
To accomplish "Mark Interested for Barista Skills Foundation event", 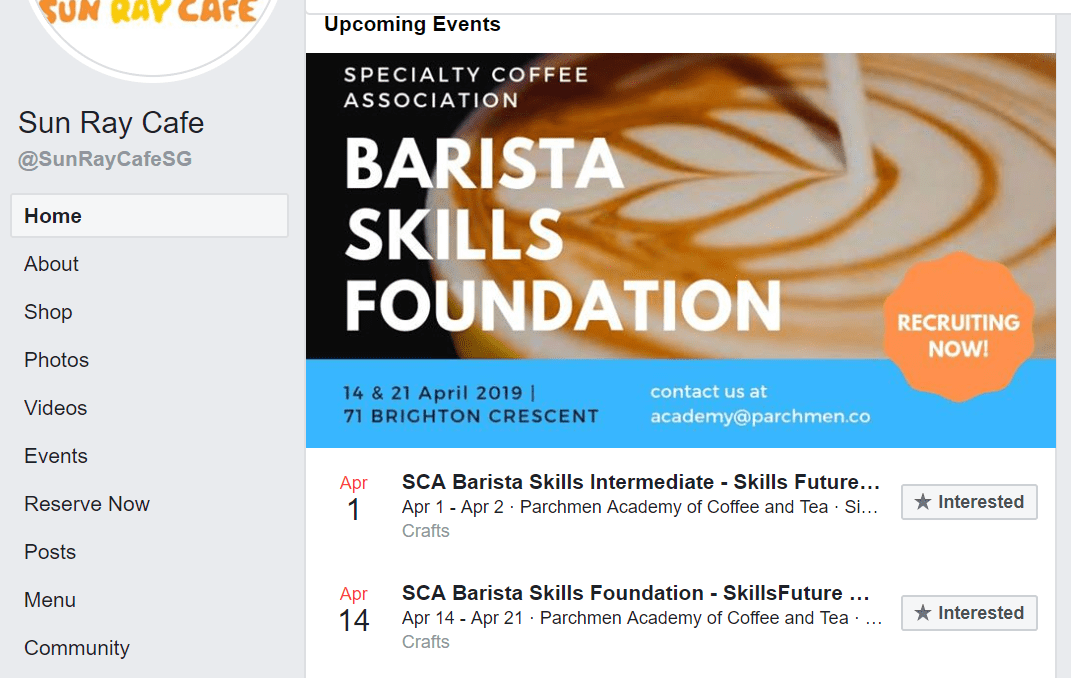I will (x=968, y=613).
